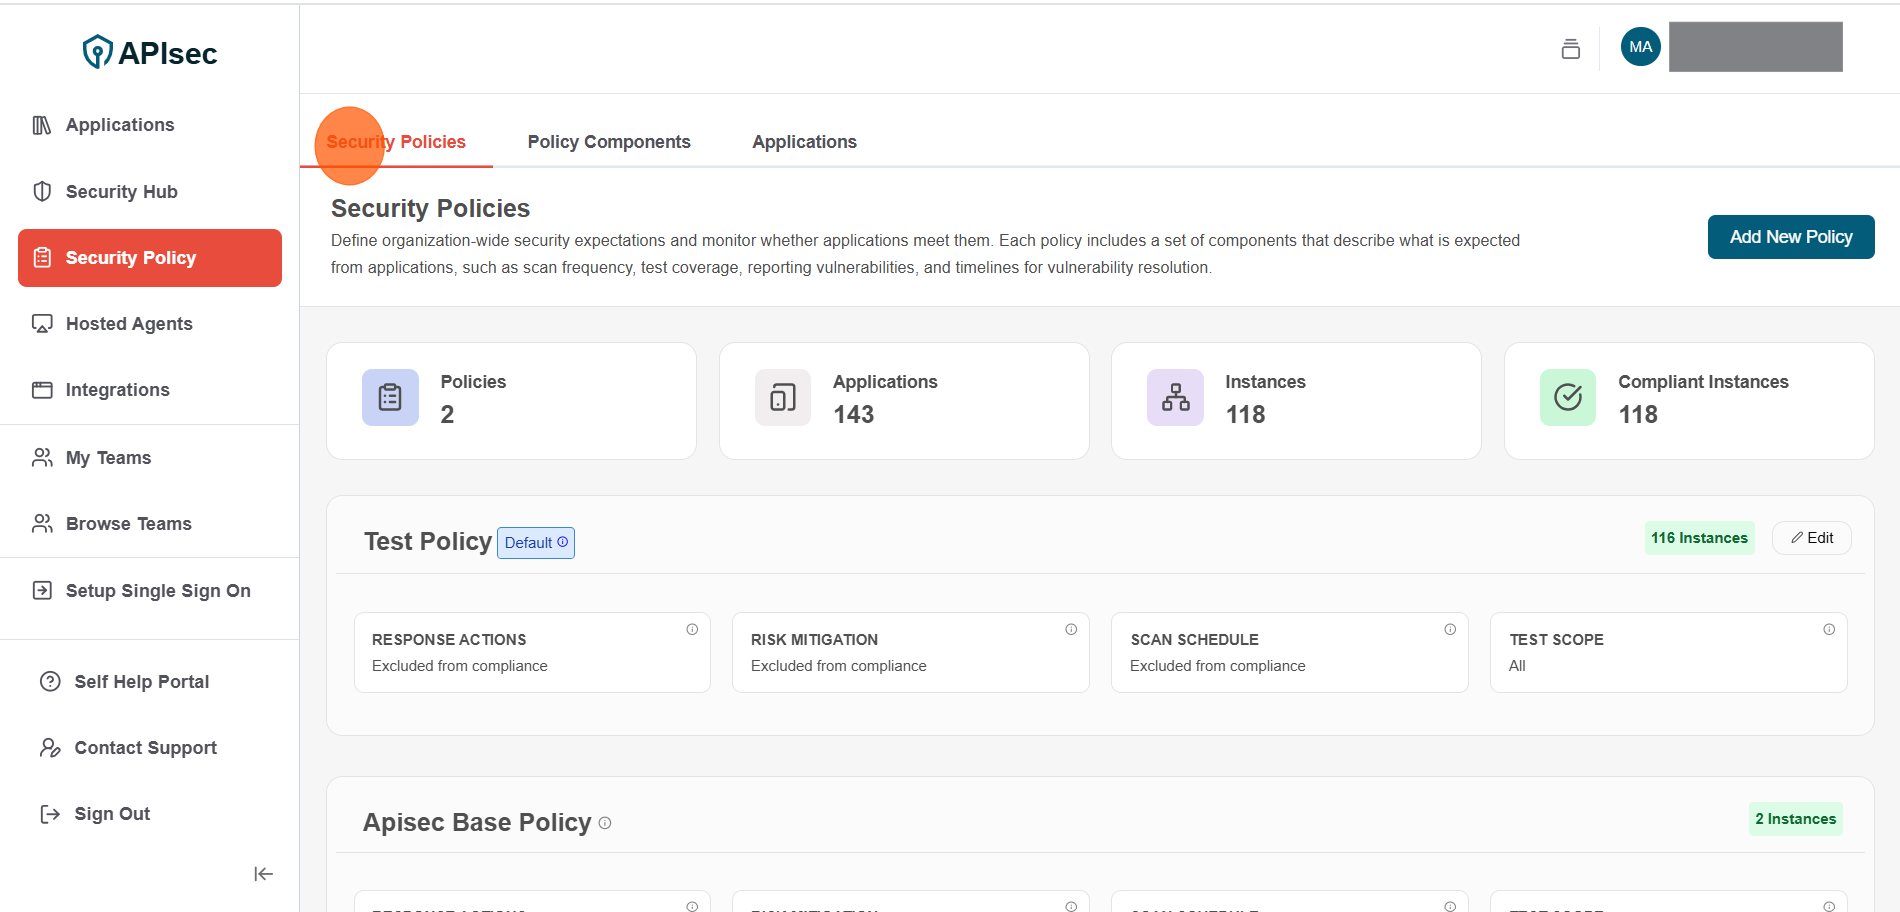Image resolution: width=1900 pixels, height=912 pixels.
Task: Click info icon on Scan Schedule card
Action: 1450,629
